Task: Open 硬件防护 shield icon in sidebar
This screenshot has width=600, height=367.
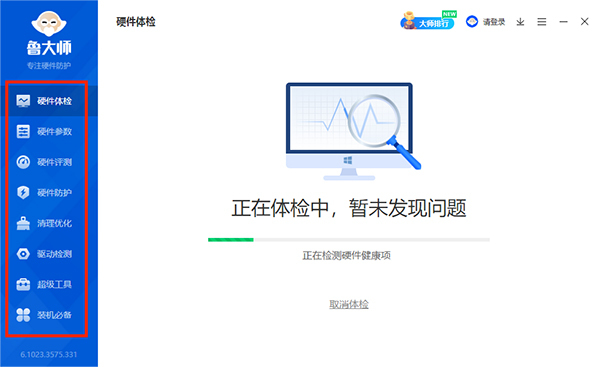Action: click(x=23, y=192)
